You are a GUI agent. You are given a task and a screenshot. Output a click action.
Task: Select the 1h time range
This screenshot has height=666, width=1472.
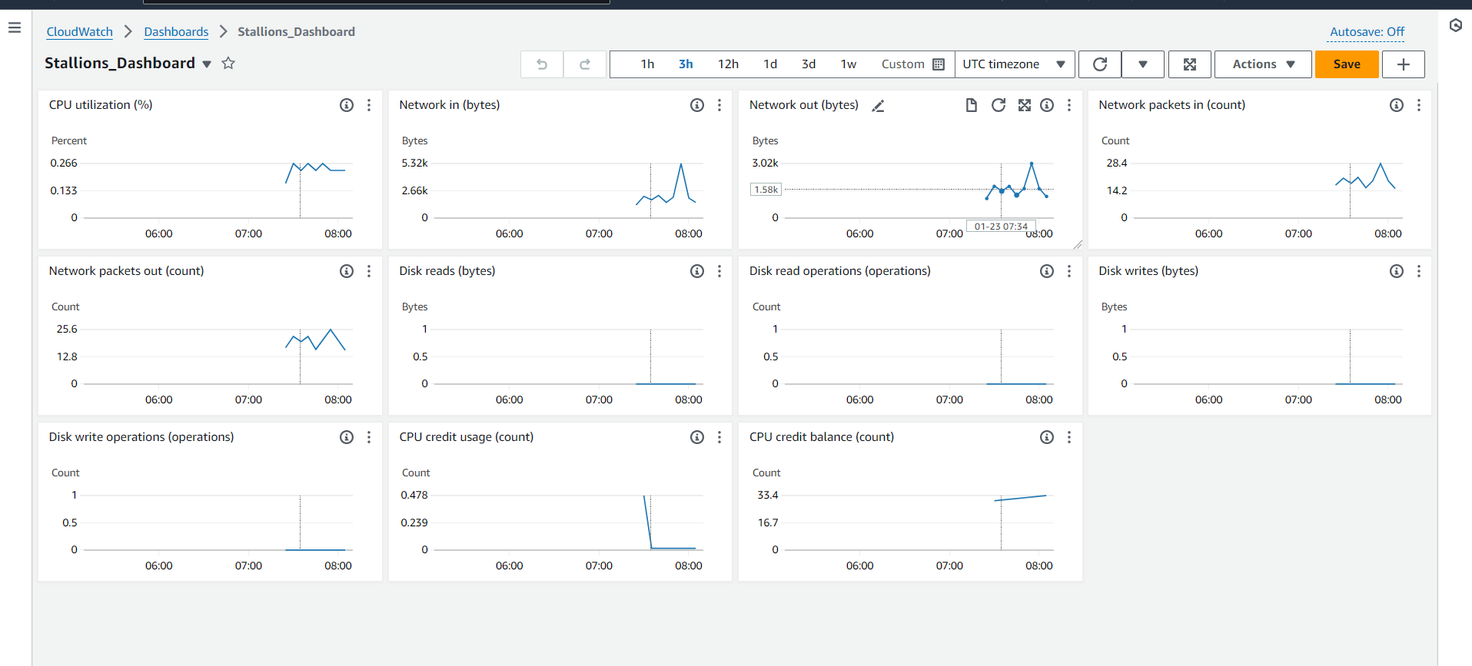(x=647, y=64)
